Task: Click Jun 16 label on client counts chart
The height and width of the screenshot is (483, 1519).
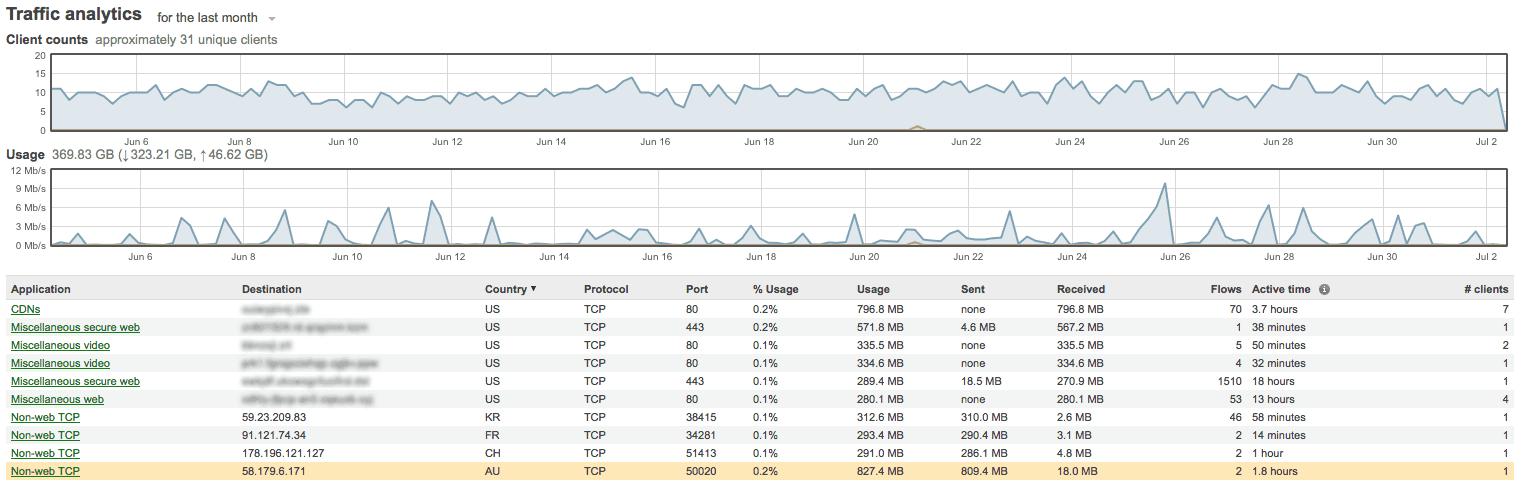Action: pyautogui.click(x=655, y=142)
